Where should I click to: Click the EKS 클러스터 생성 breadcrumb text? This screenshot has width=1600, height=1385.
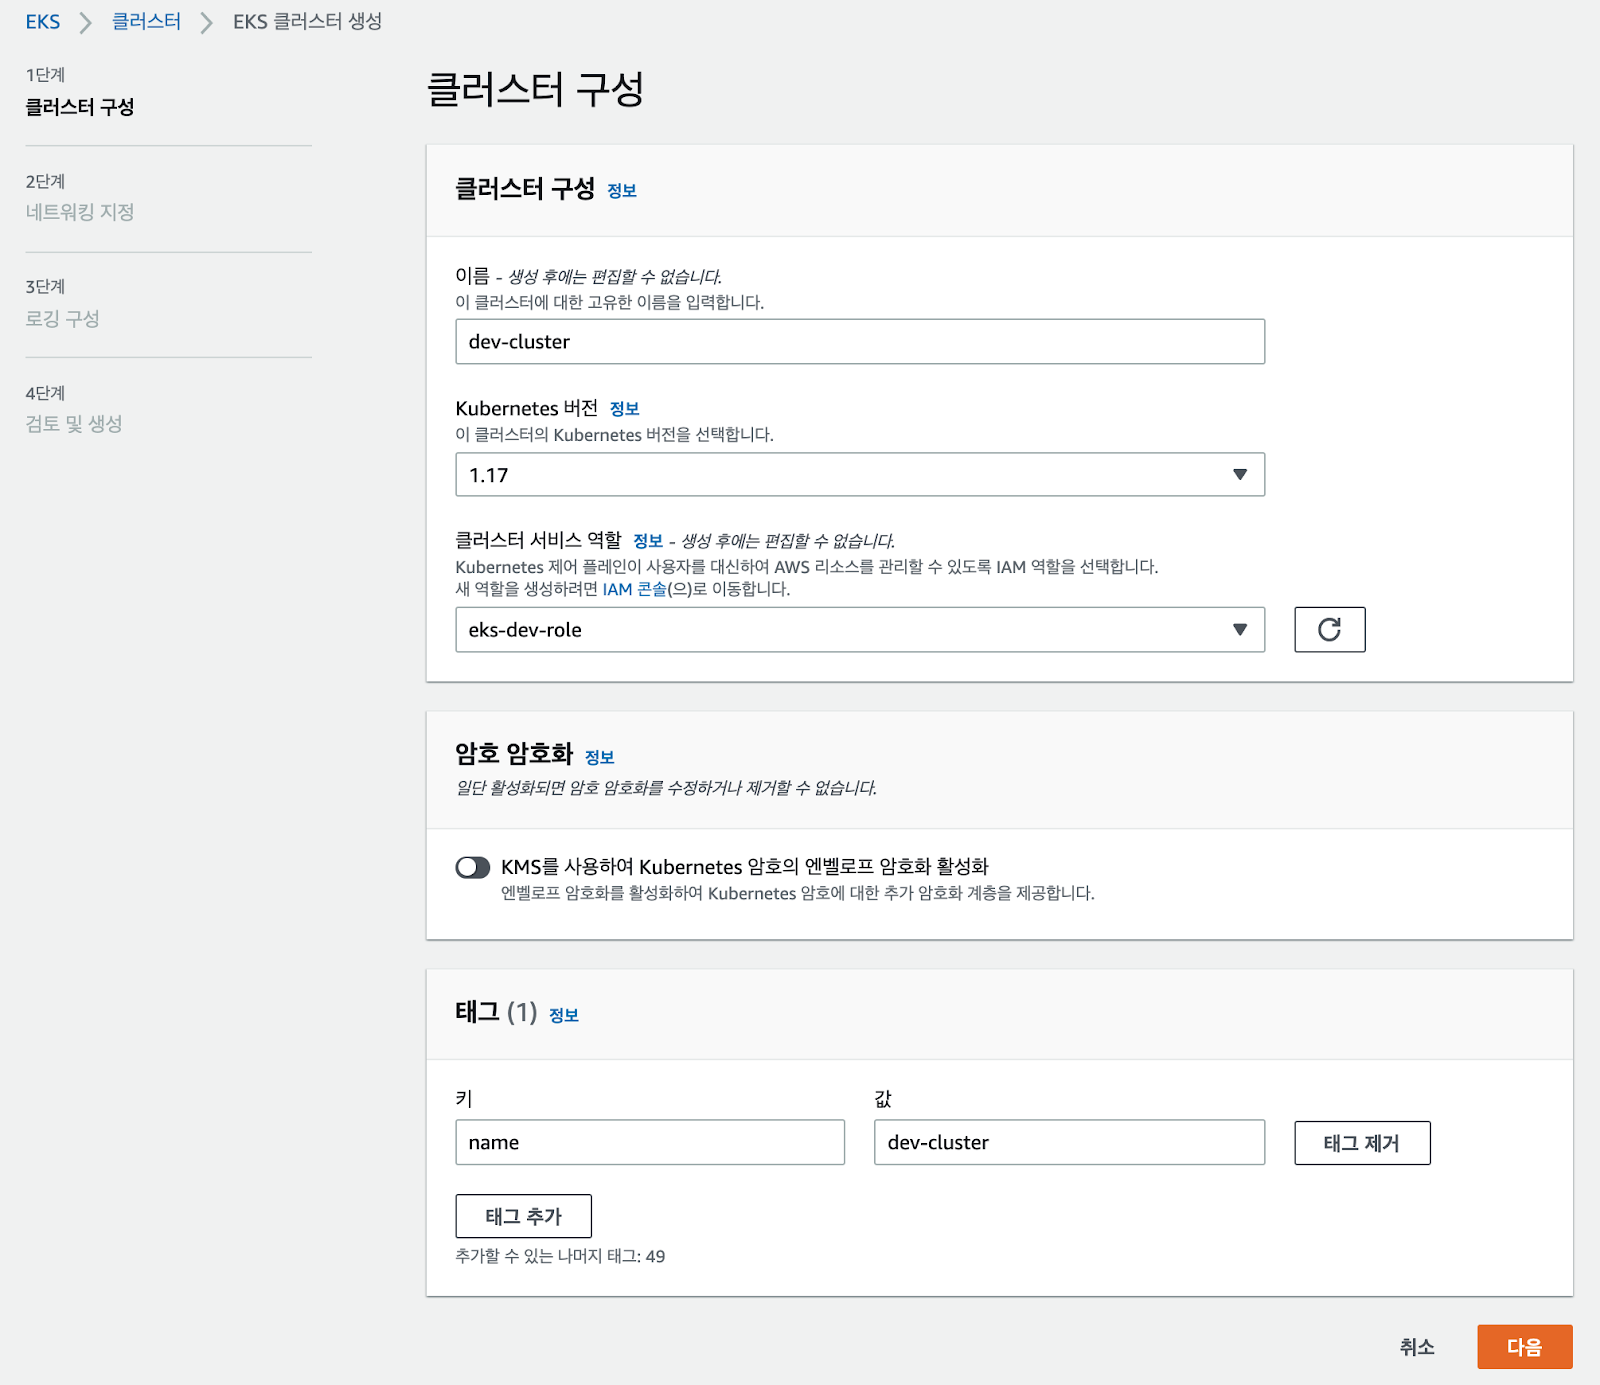click(x=308, y=21)
